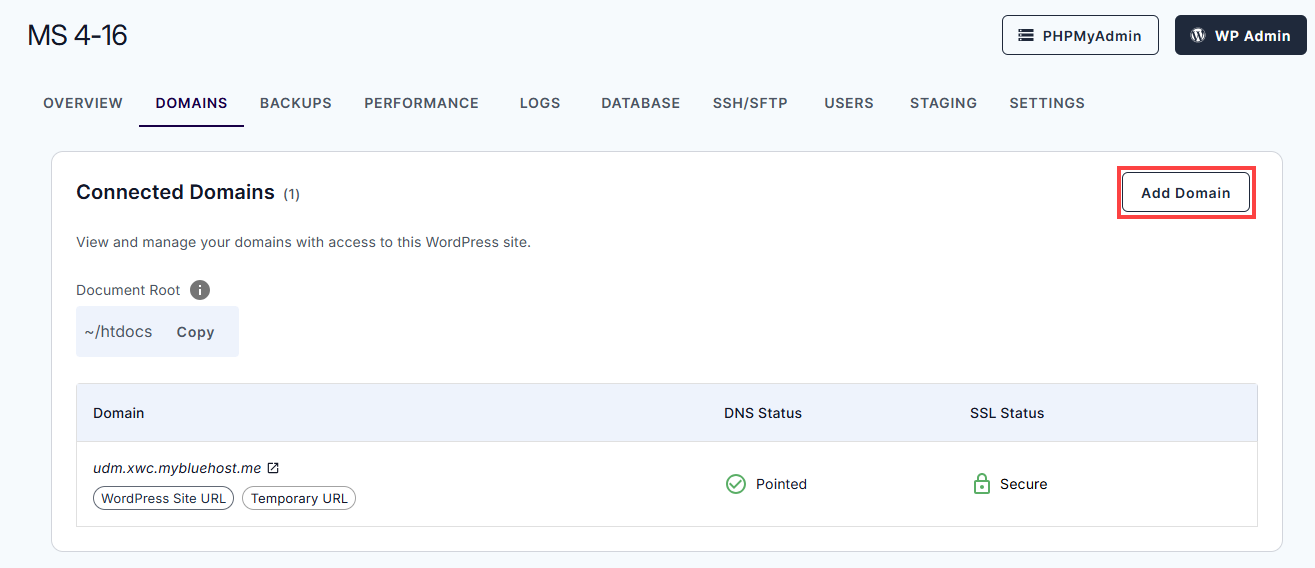Copy the ~/htdocs document root path
This screenshot has height=568, width=1315.
(x=195, y=332)
